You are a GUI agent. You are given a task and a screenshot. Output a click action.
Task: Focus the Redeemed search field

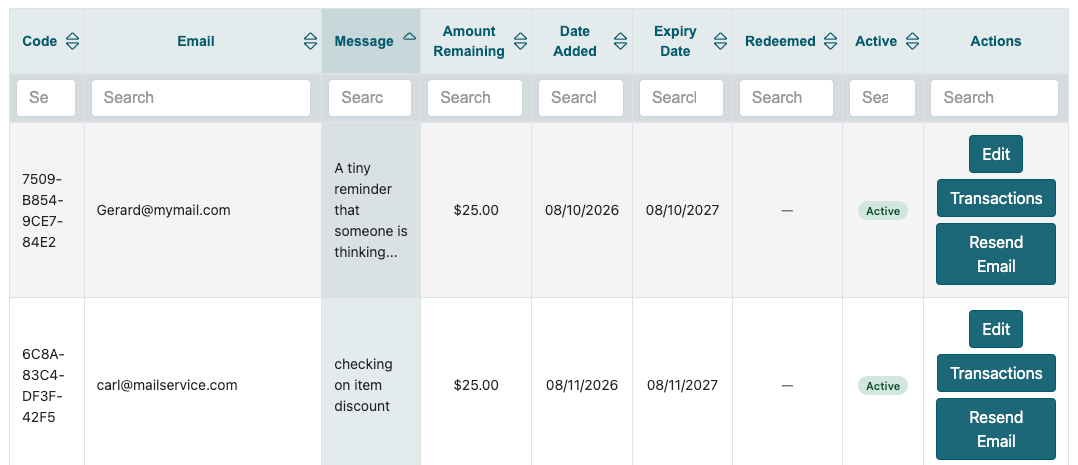[x=786, y=98]
